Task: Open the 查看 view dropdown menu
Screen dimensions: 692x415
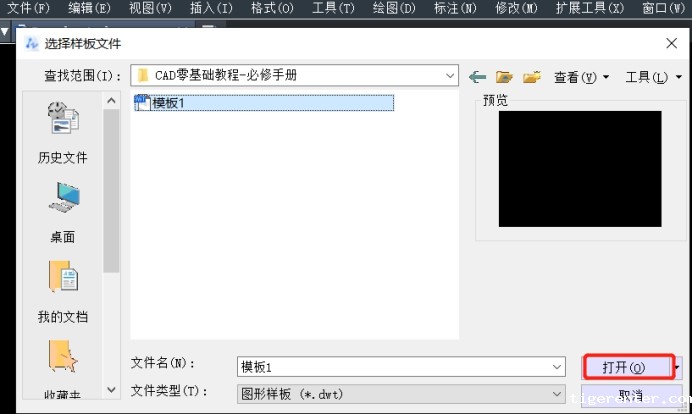Action: [581, 77]
